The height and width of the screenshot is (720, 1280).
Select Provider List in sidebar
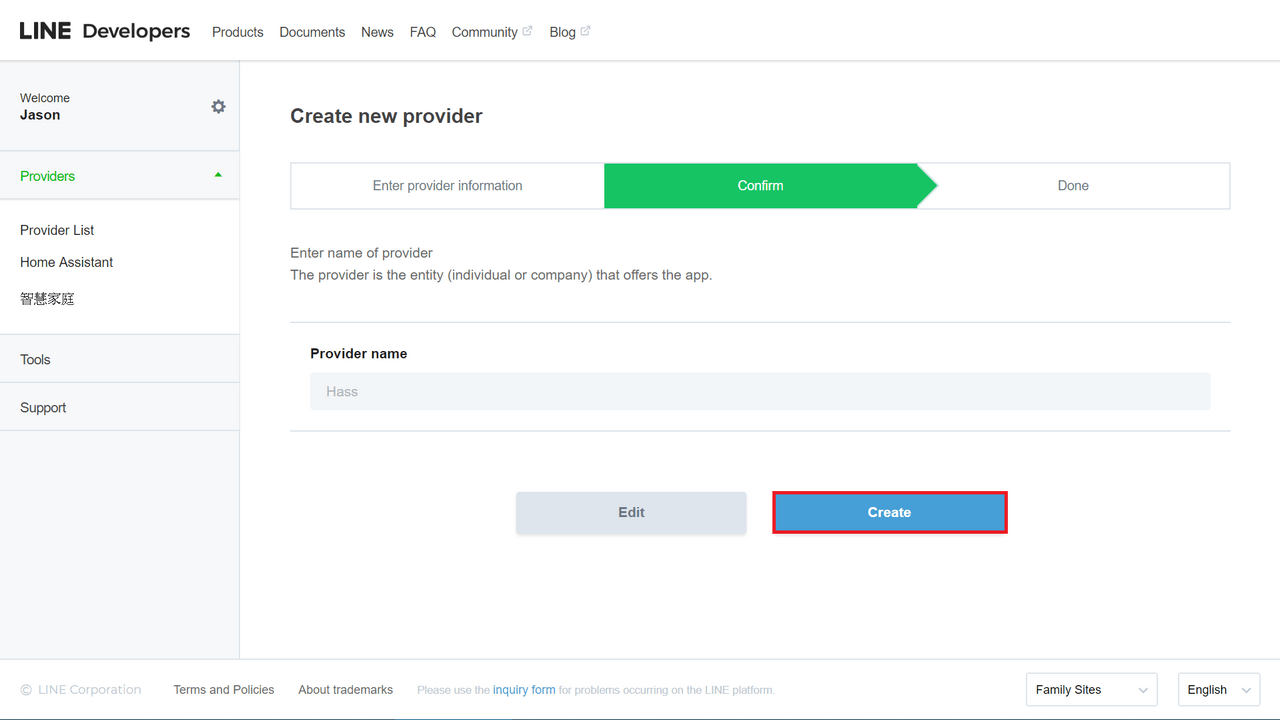(57, 230)
